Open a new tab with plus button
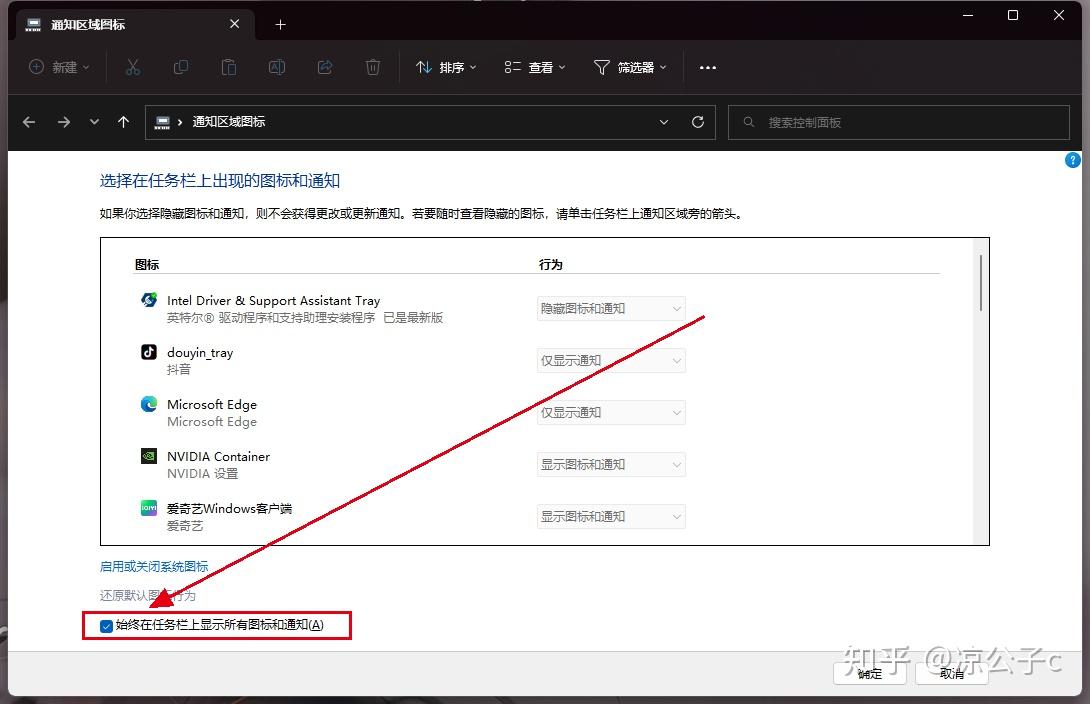This screenshot has width=1090, height=704. pos(280,25)
